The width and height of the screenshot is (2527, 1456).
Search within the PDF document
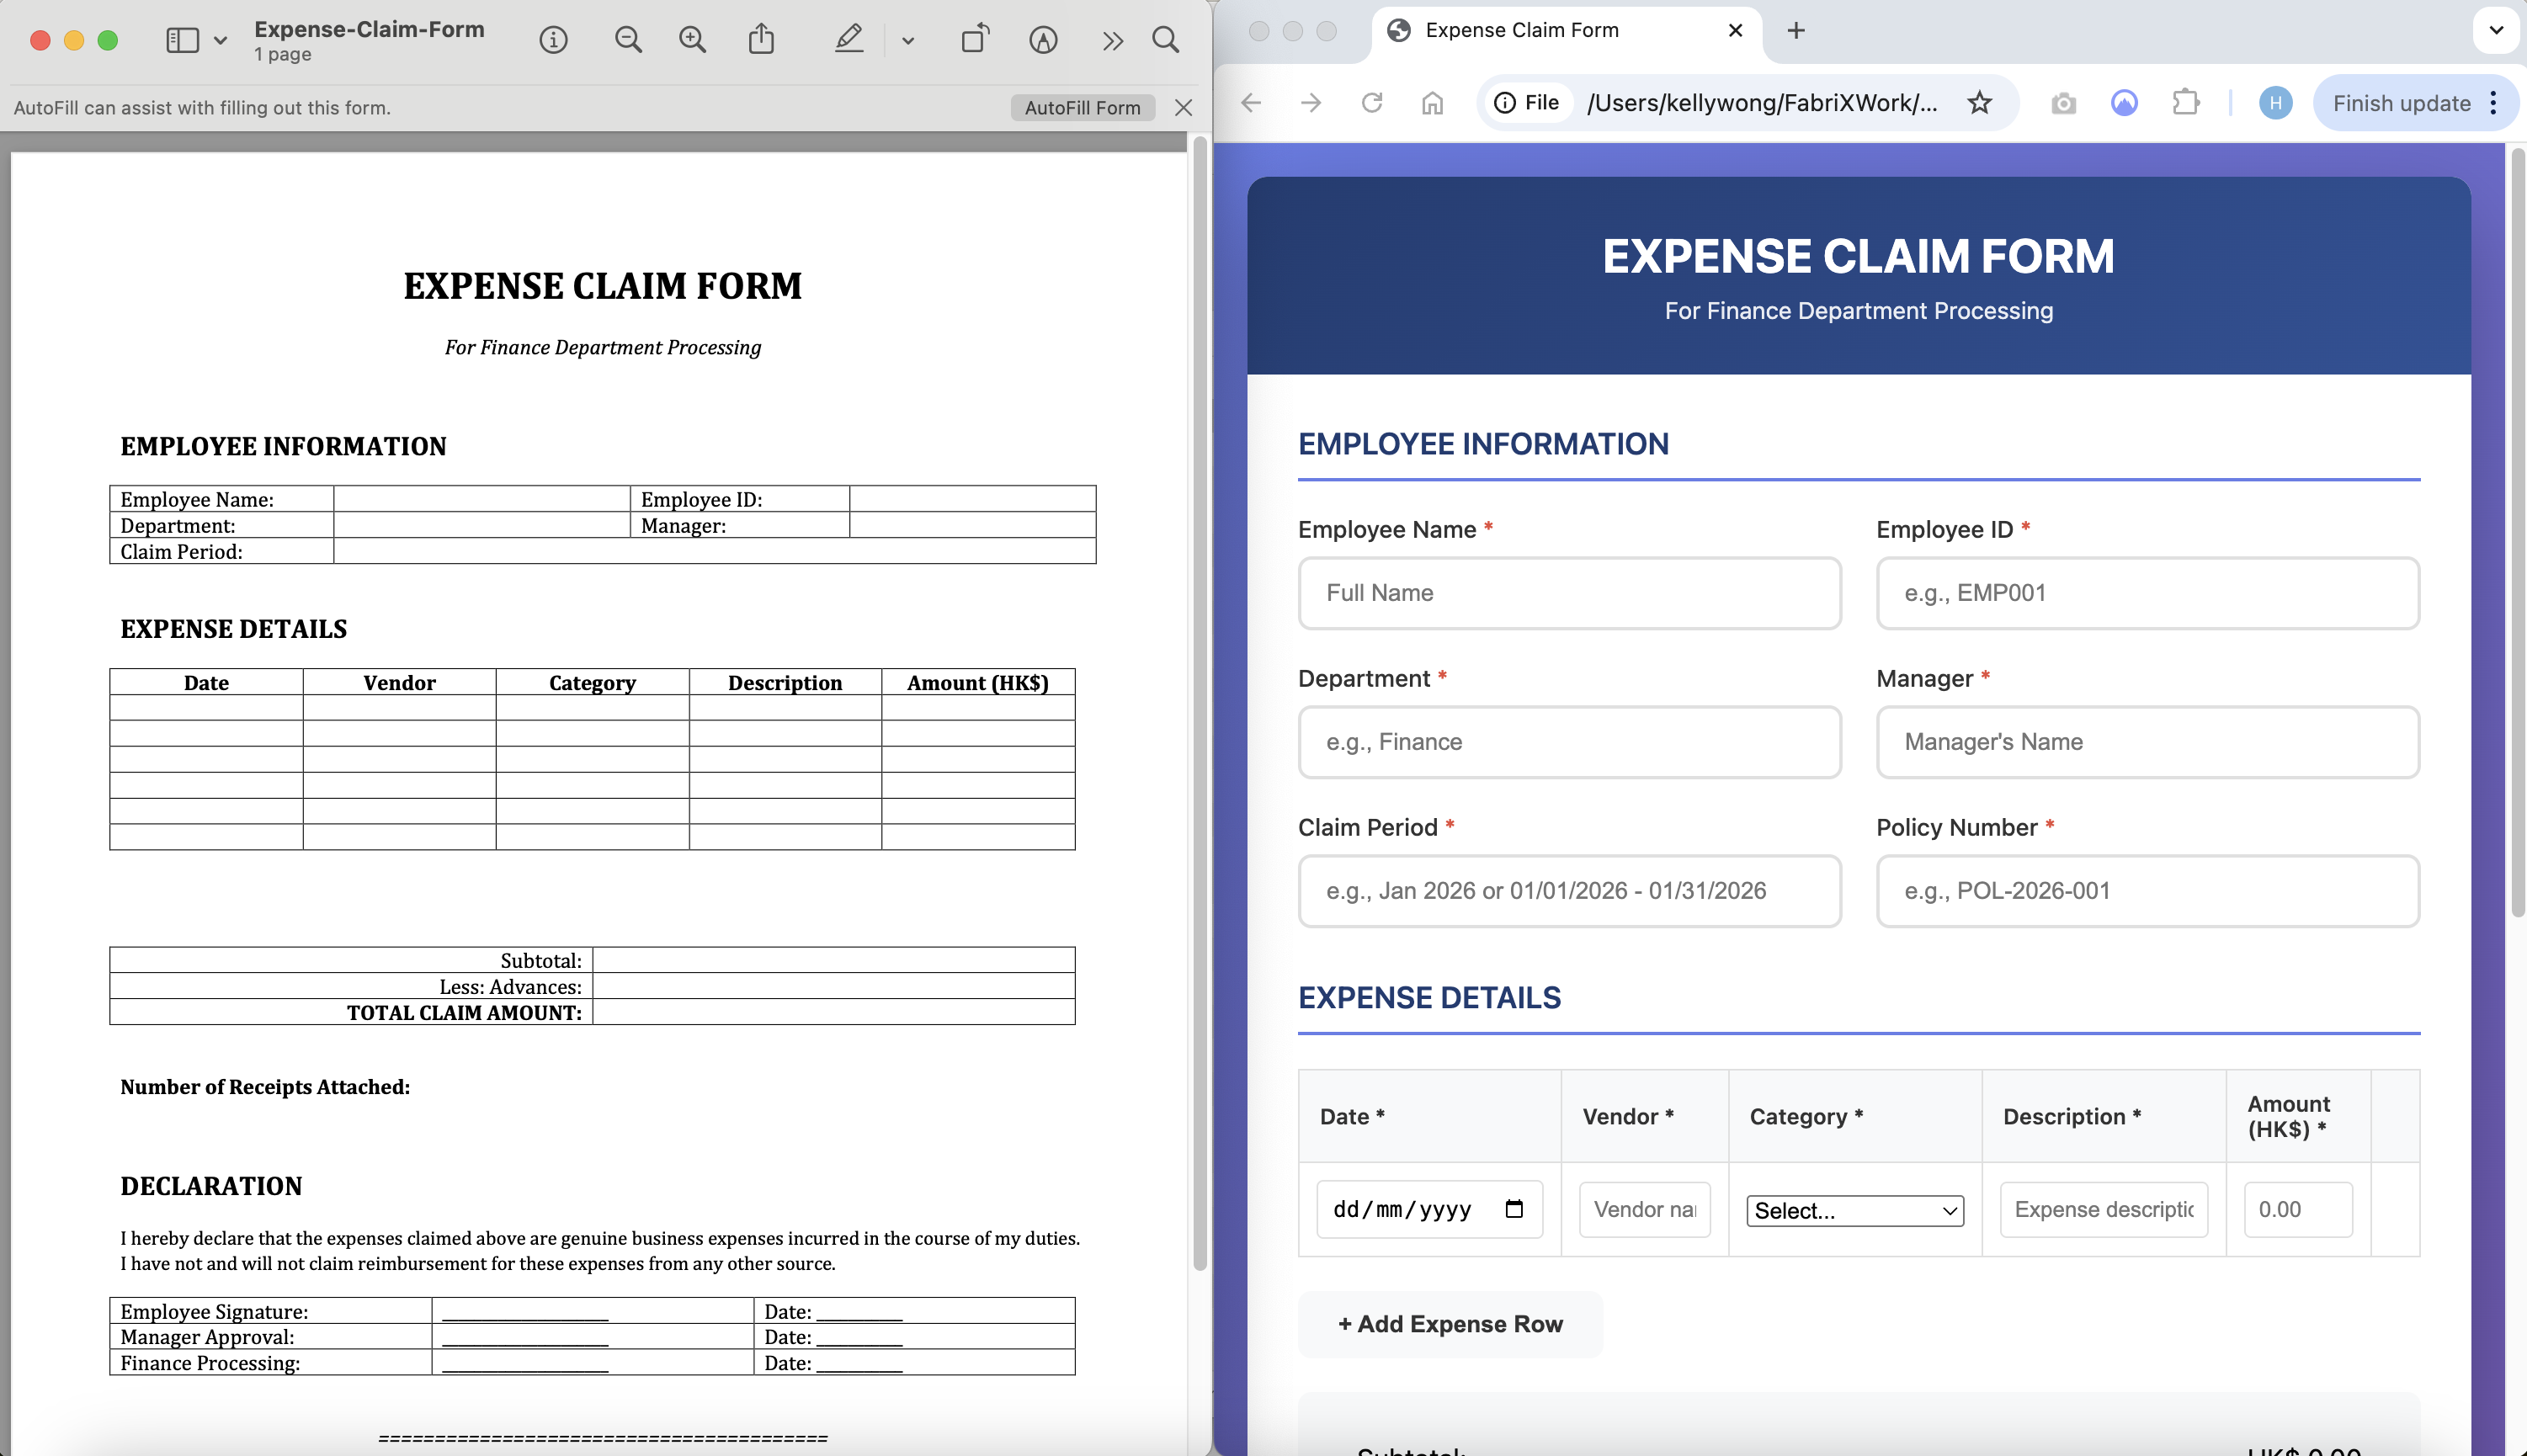click(1166, 40)
